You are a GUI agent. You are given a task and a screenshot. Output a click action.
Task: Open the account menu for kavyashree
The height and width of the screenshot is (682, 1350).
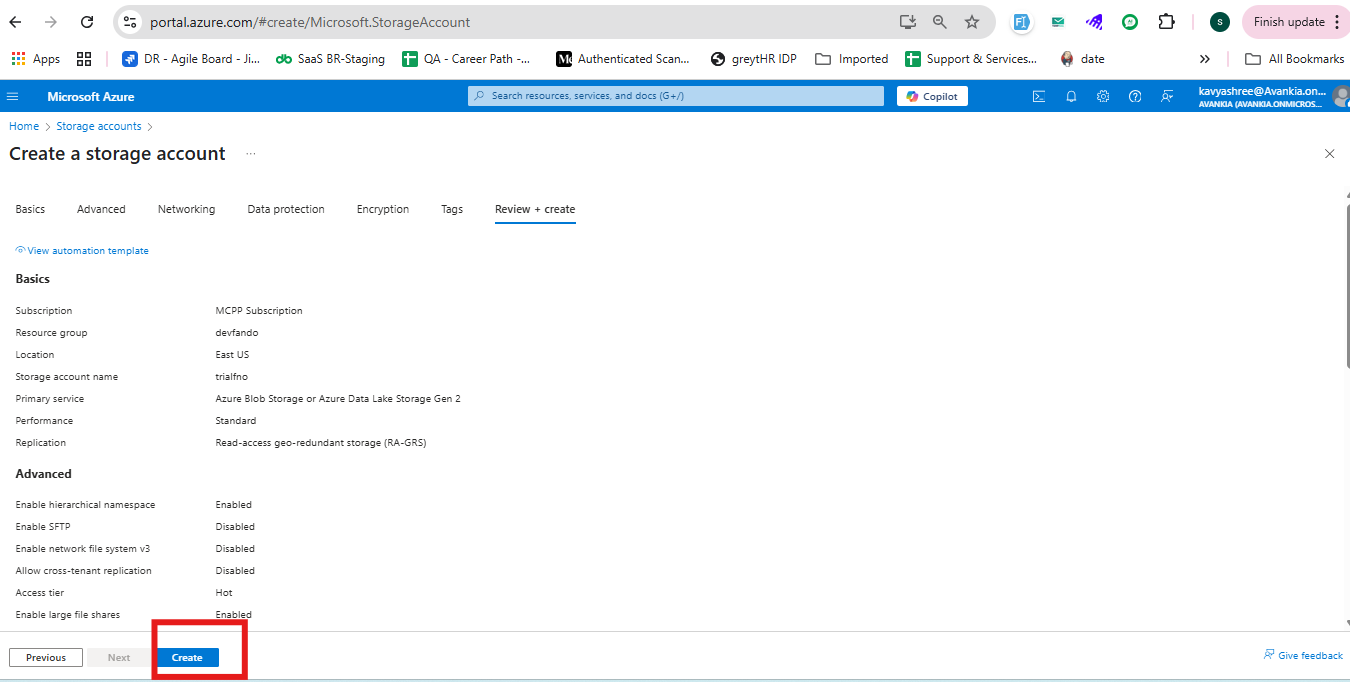(x=1270, y=96)
